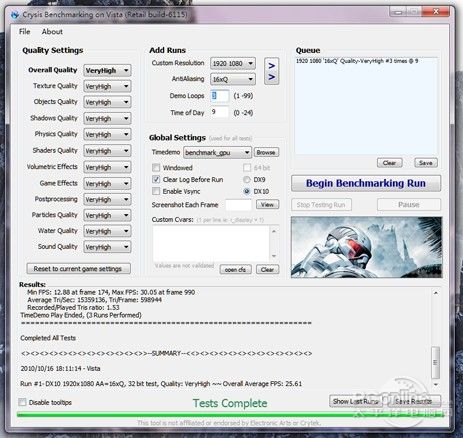The image size is (463, 438).
Task: Click Screenshot Each Frame input field
Action: click(238, 205)
